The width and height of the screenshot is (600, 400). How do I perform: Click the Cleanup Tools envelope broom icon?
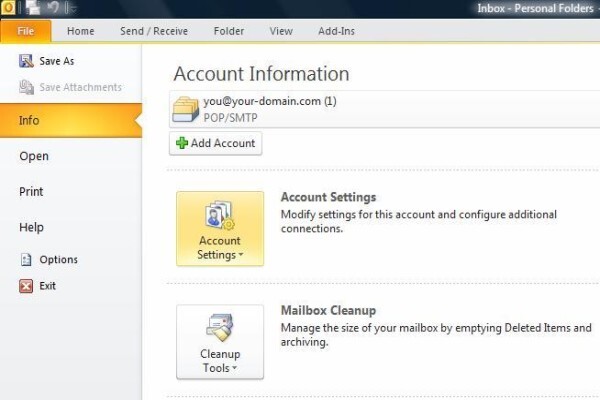coord(220,328)
